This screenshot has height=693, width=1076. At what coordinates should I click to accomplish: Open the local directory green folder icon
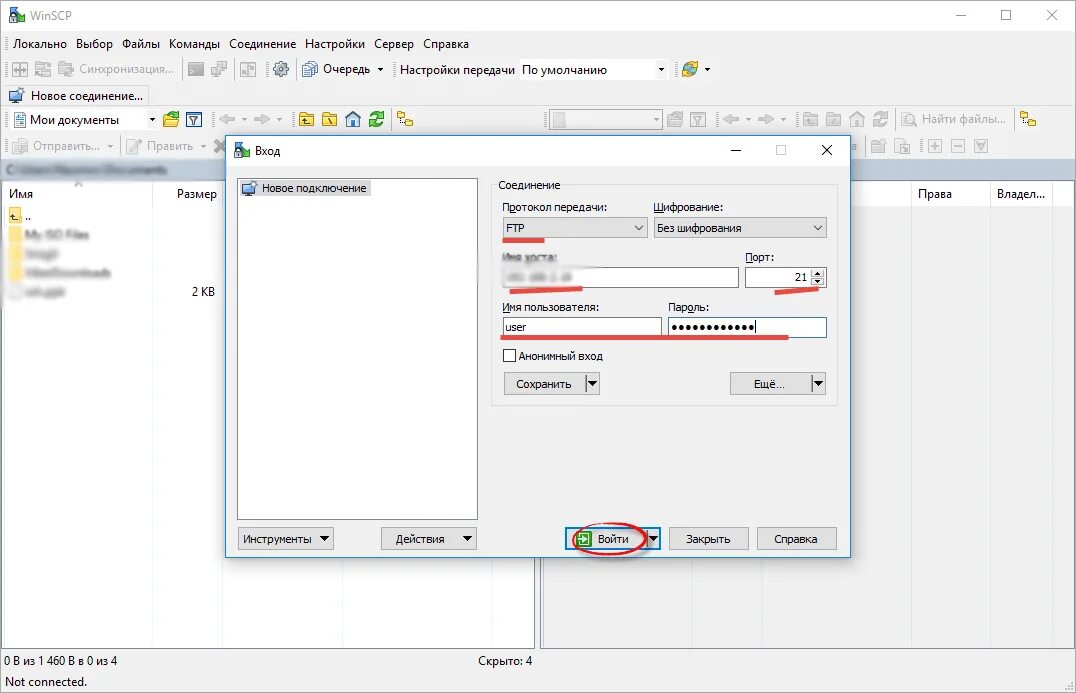(171, 119)
